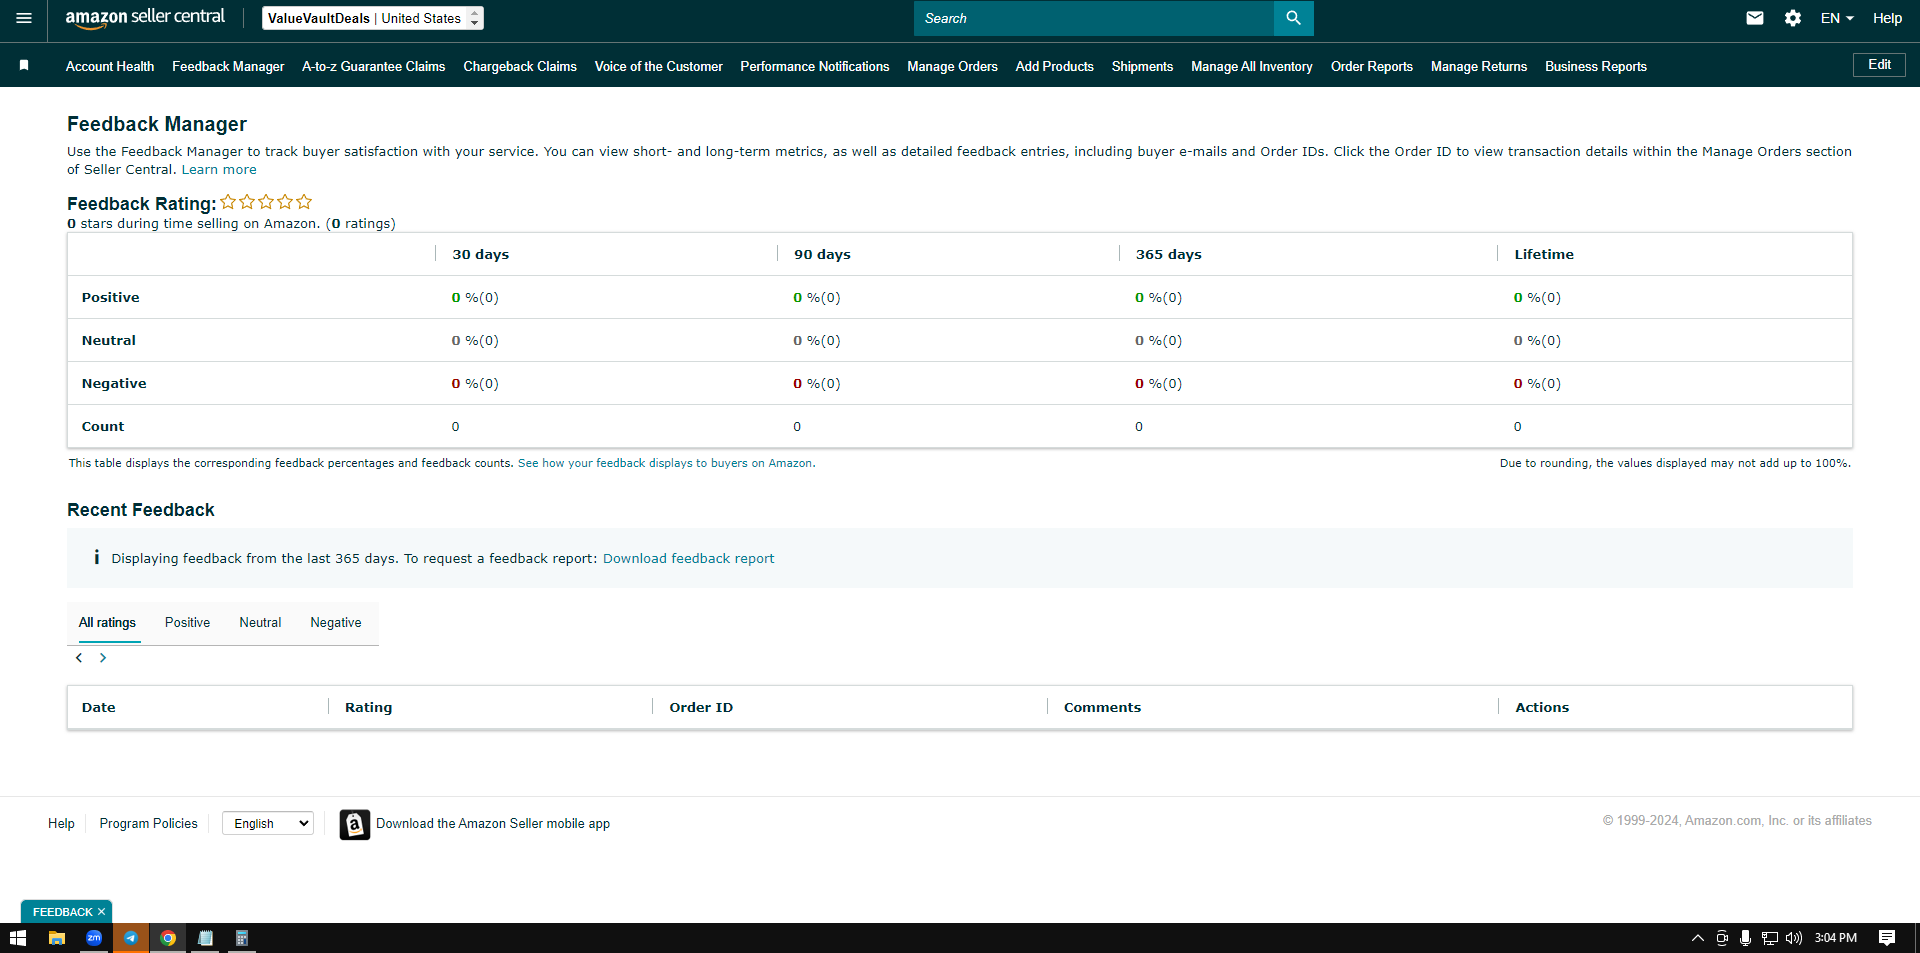Open Notepad from the taskbar
Screen dimensions: 1920x953
click(205, 938)
